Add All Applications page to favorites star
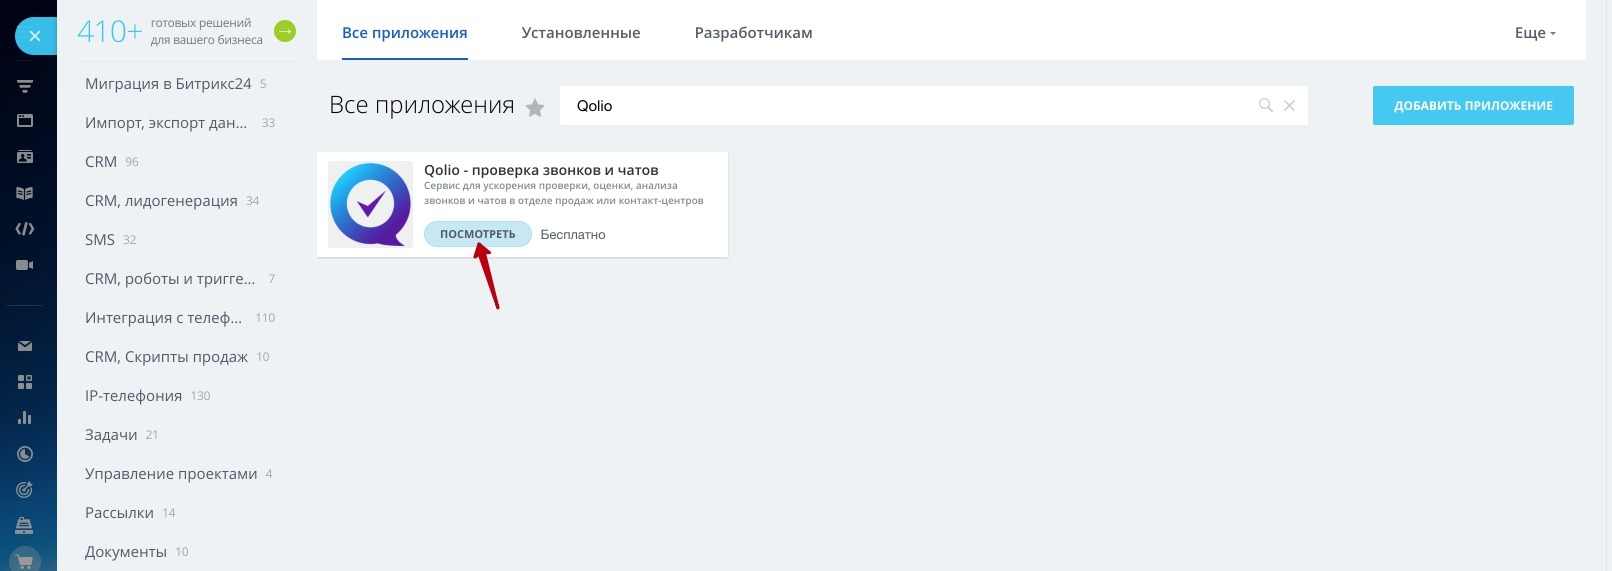The image size is (1612, 571). (x=535, y=108)
